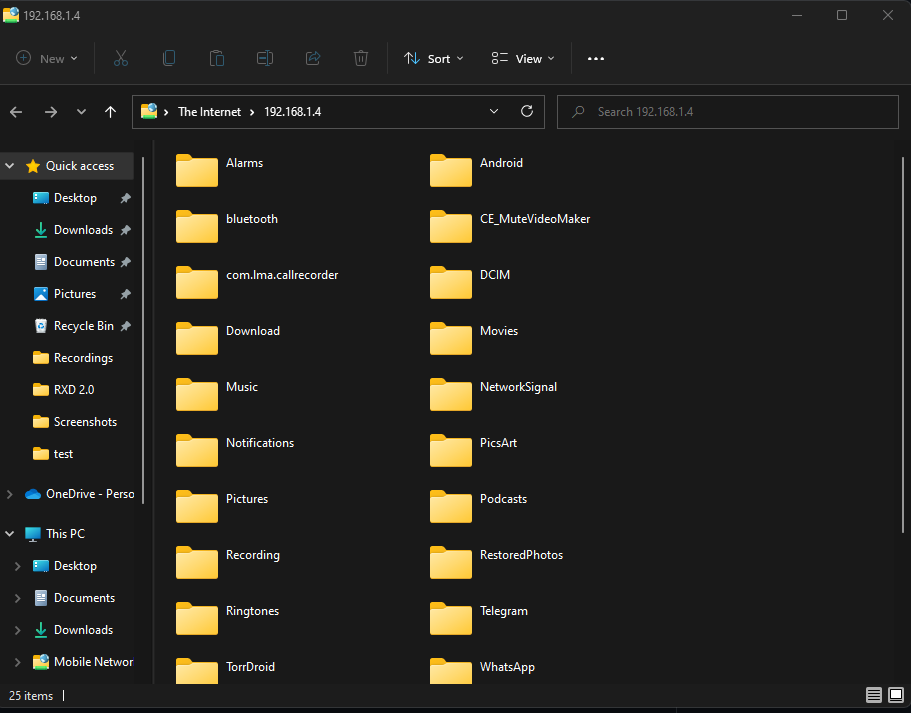
Task: Select the Ringtones folder icon
Action: 197,618
